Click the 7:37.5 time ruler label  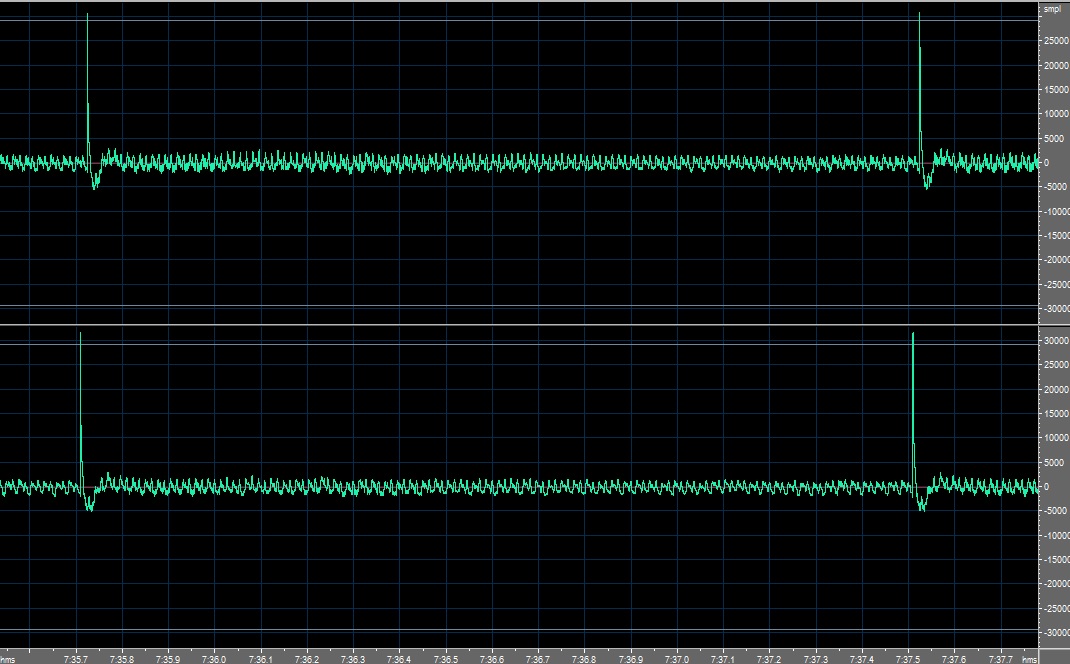(908, 659)
